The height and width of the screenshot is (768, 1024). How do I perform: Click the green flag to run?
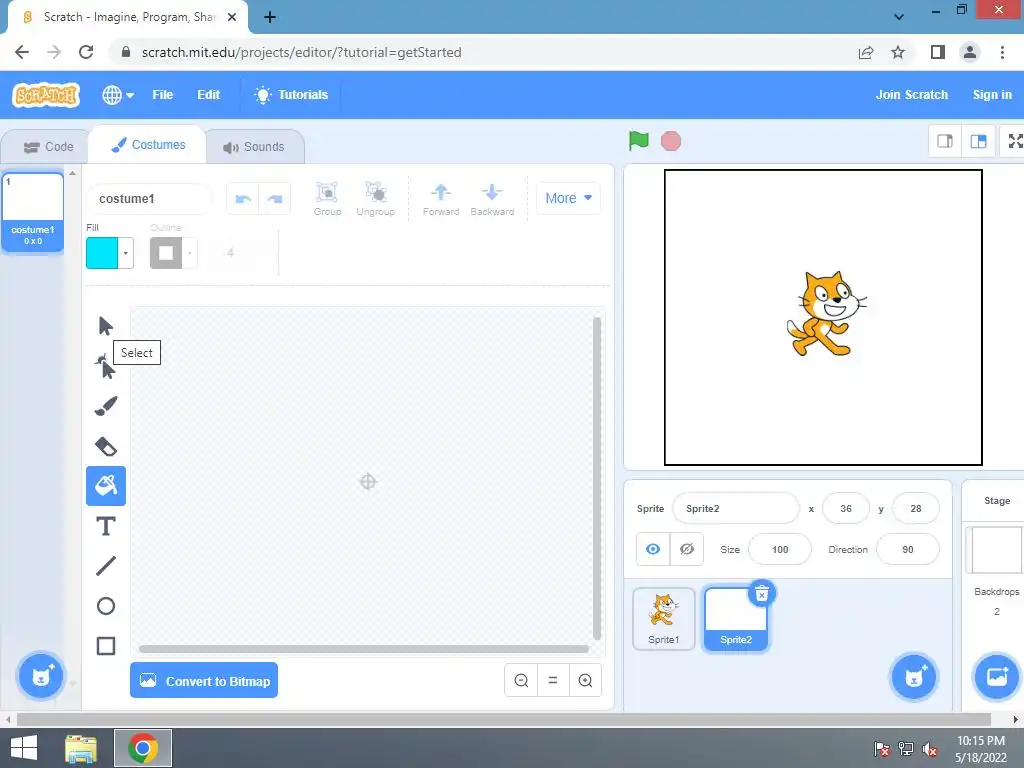click(x=639, y=140)
